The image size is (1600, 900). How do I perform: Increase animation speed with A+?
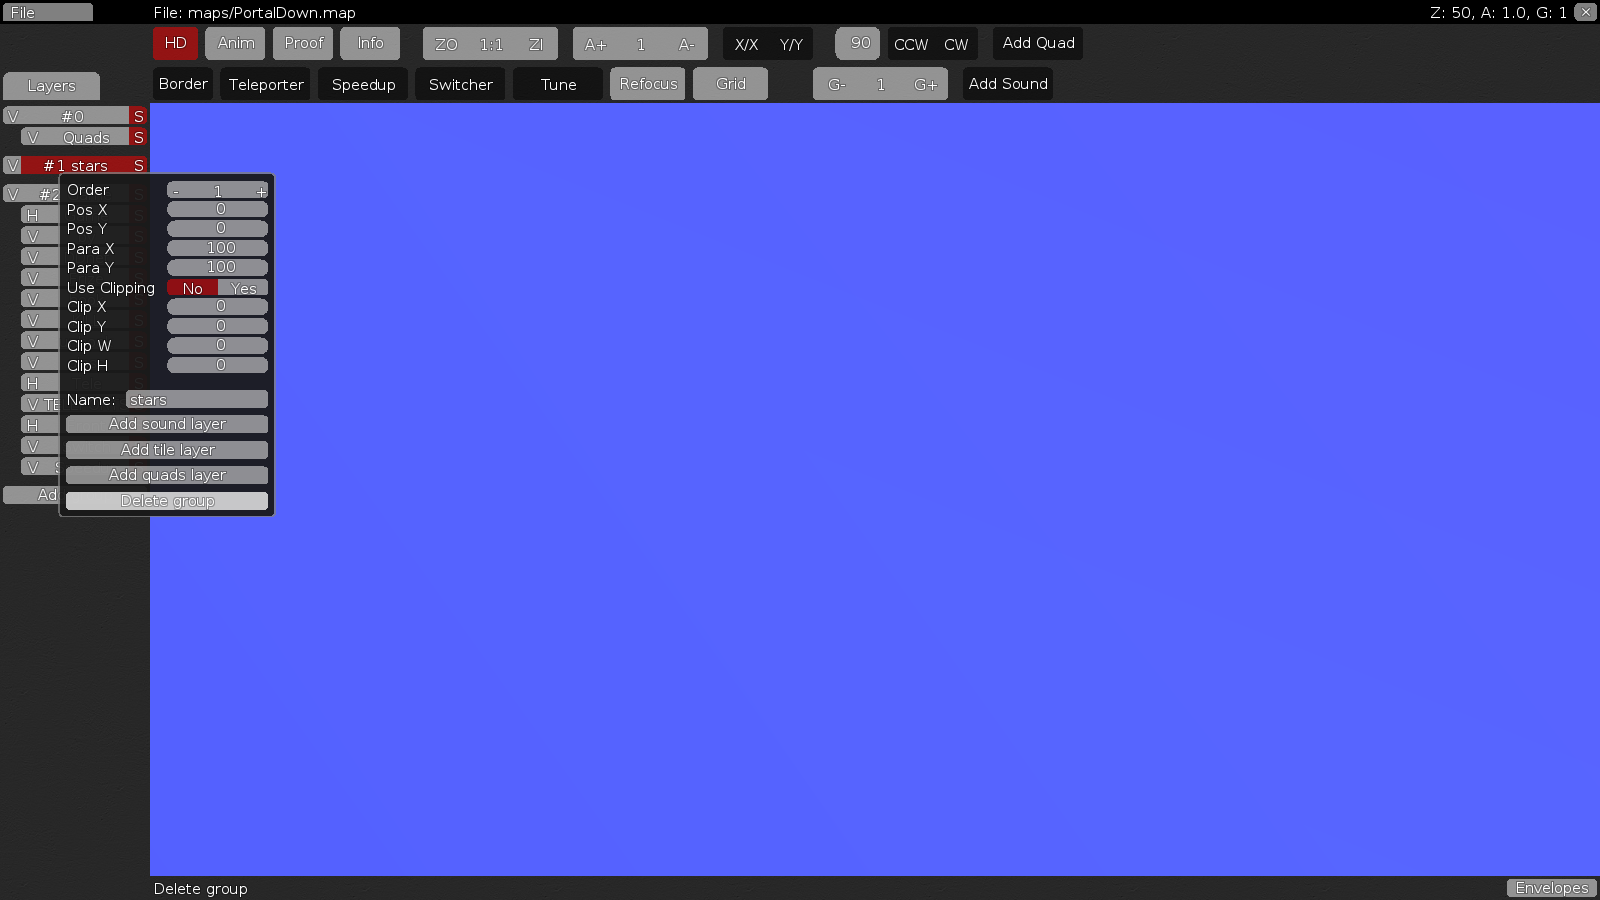coord(596,43)
